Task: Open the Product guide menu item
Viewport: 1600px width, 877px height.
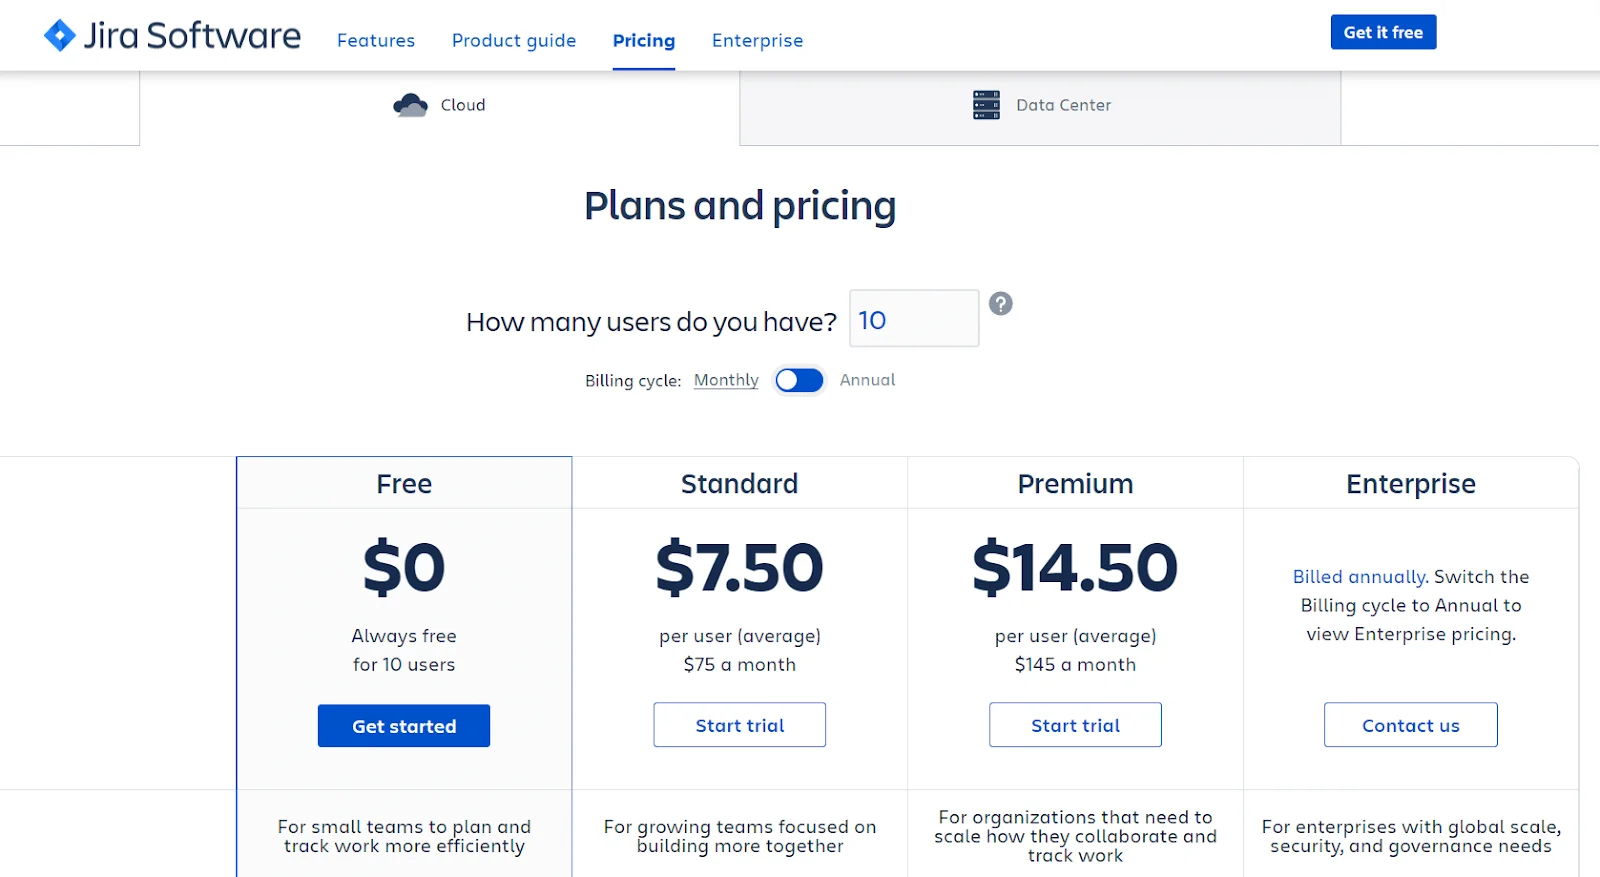Action: [x=514, y=40]
